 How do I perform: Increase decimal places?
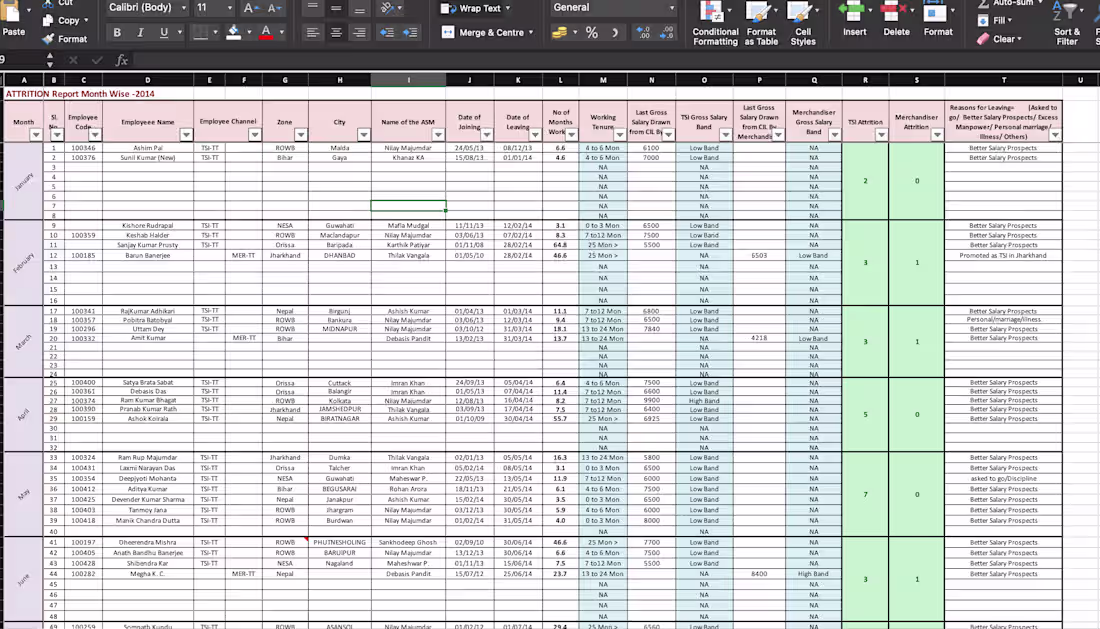click(x=643, y=32)
